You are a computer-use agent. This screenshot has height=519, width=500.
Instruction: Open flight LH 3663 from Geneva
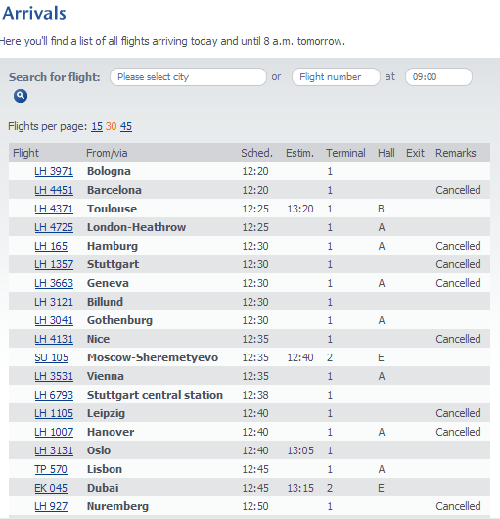click(53, 283)
